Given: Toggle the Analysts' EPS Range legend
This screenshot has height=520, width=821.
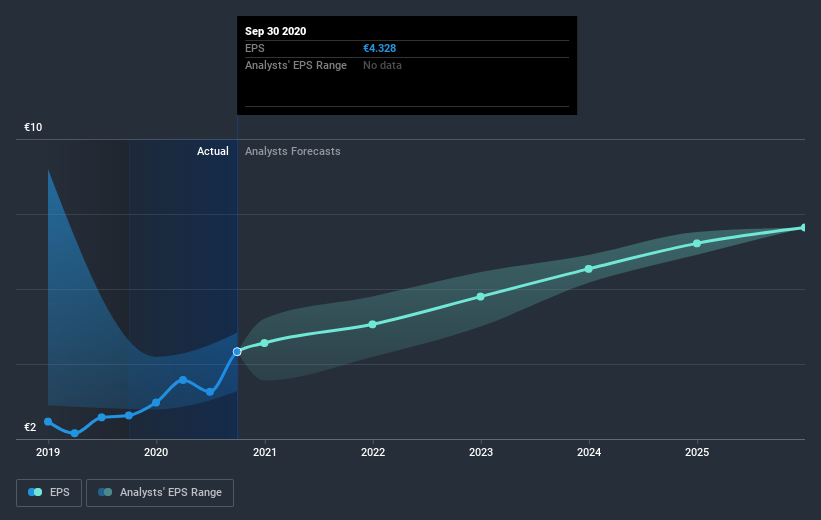Looking at the screenshot, I should tap(160, 493).
